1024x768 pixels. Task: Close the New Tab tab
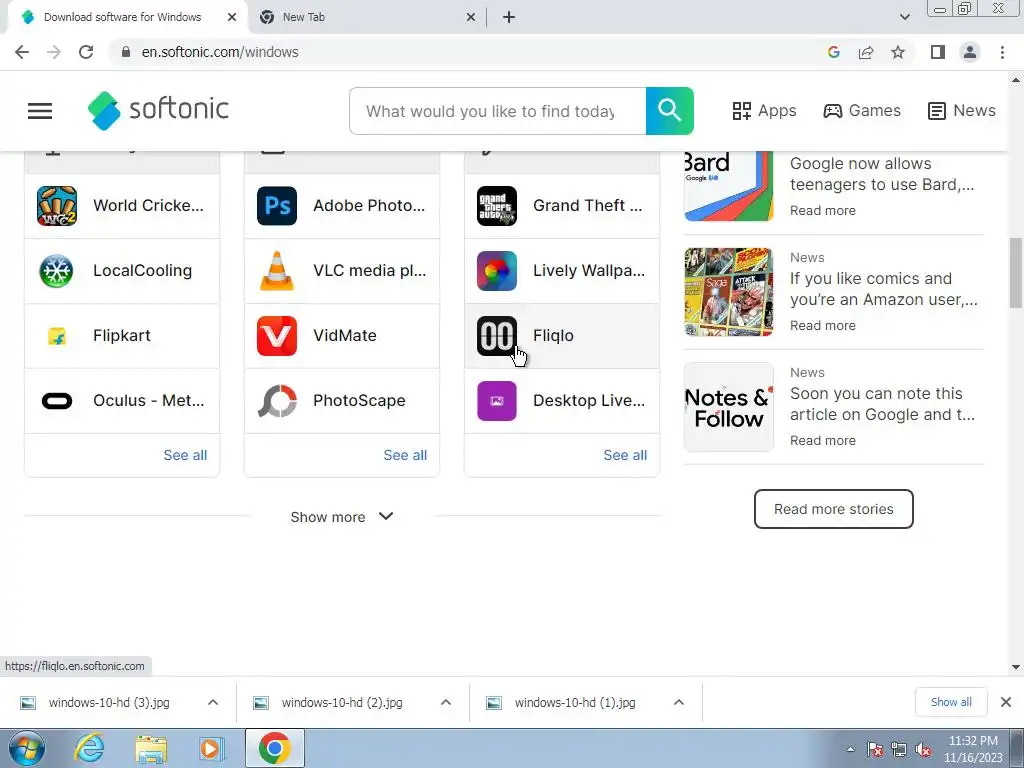point(471,18)
